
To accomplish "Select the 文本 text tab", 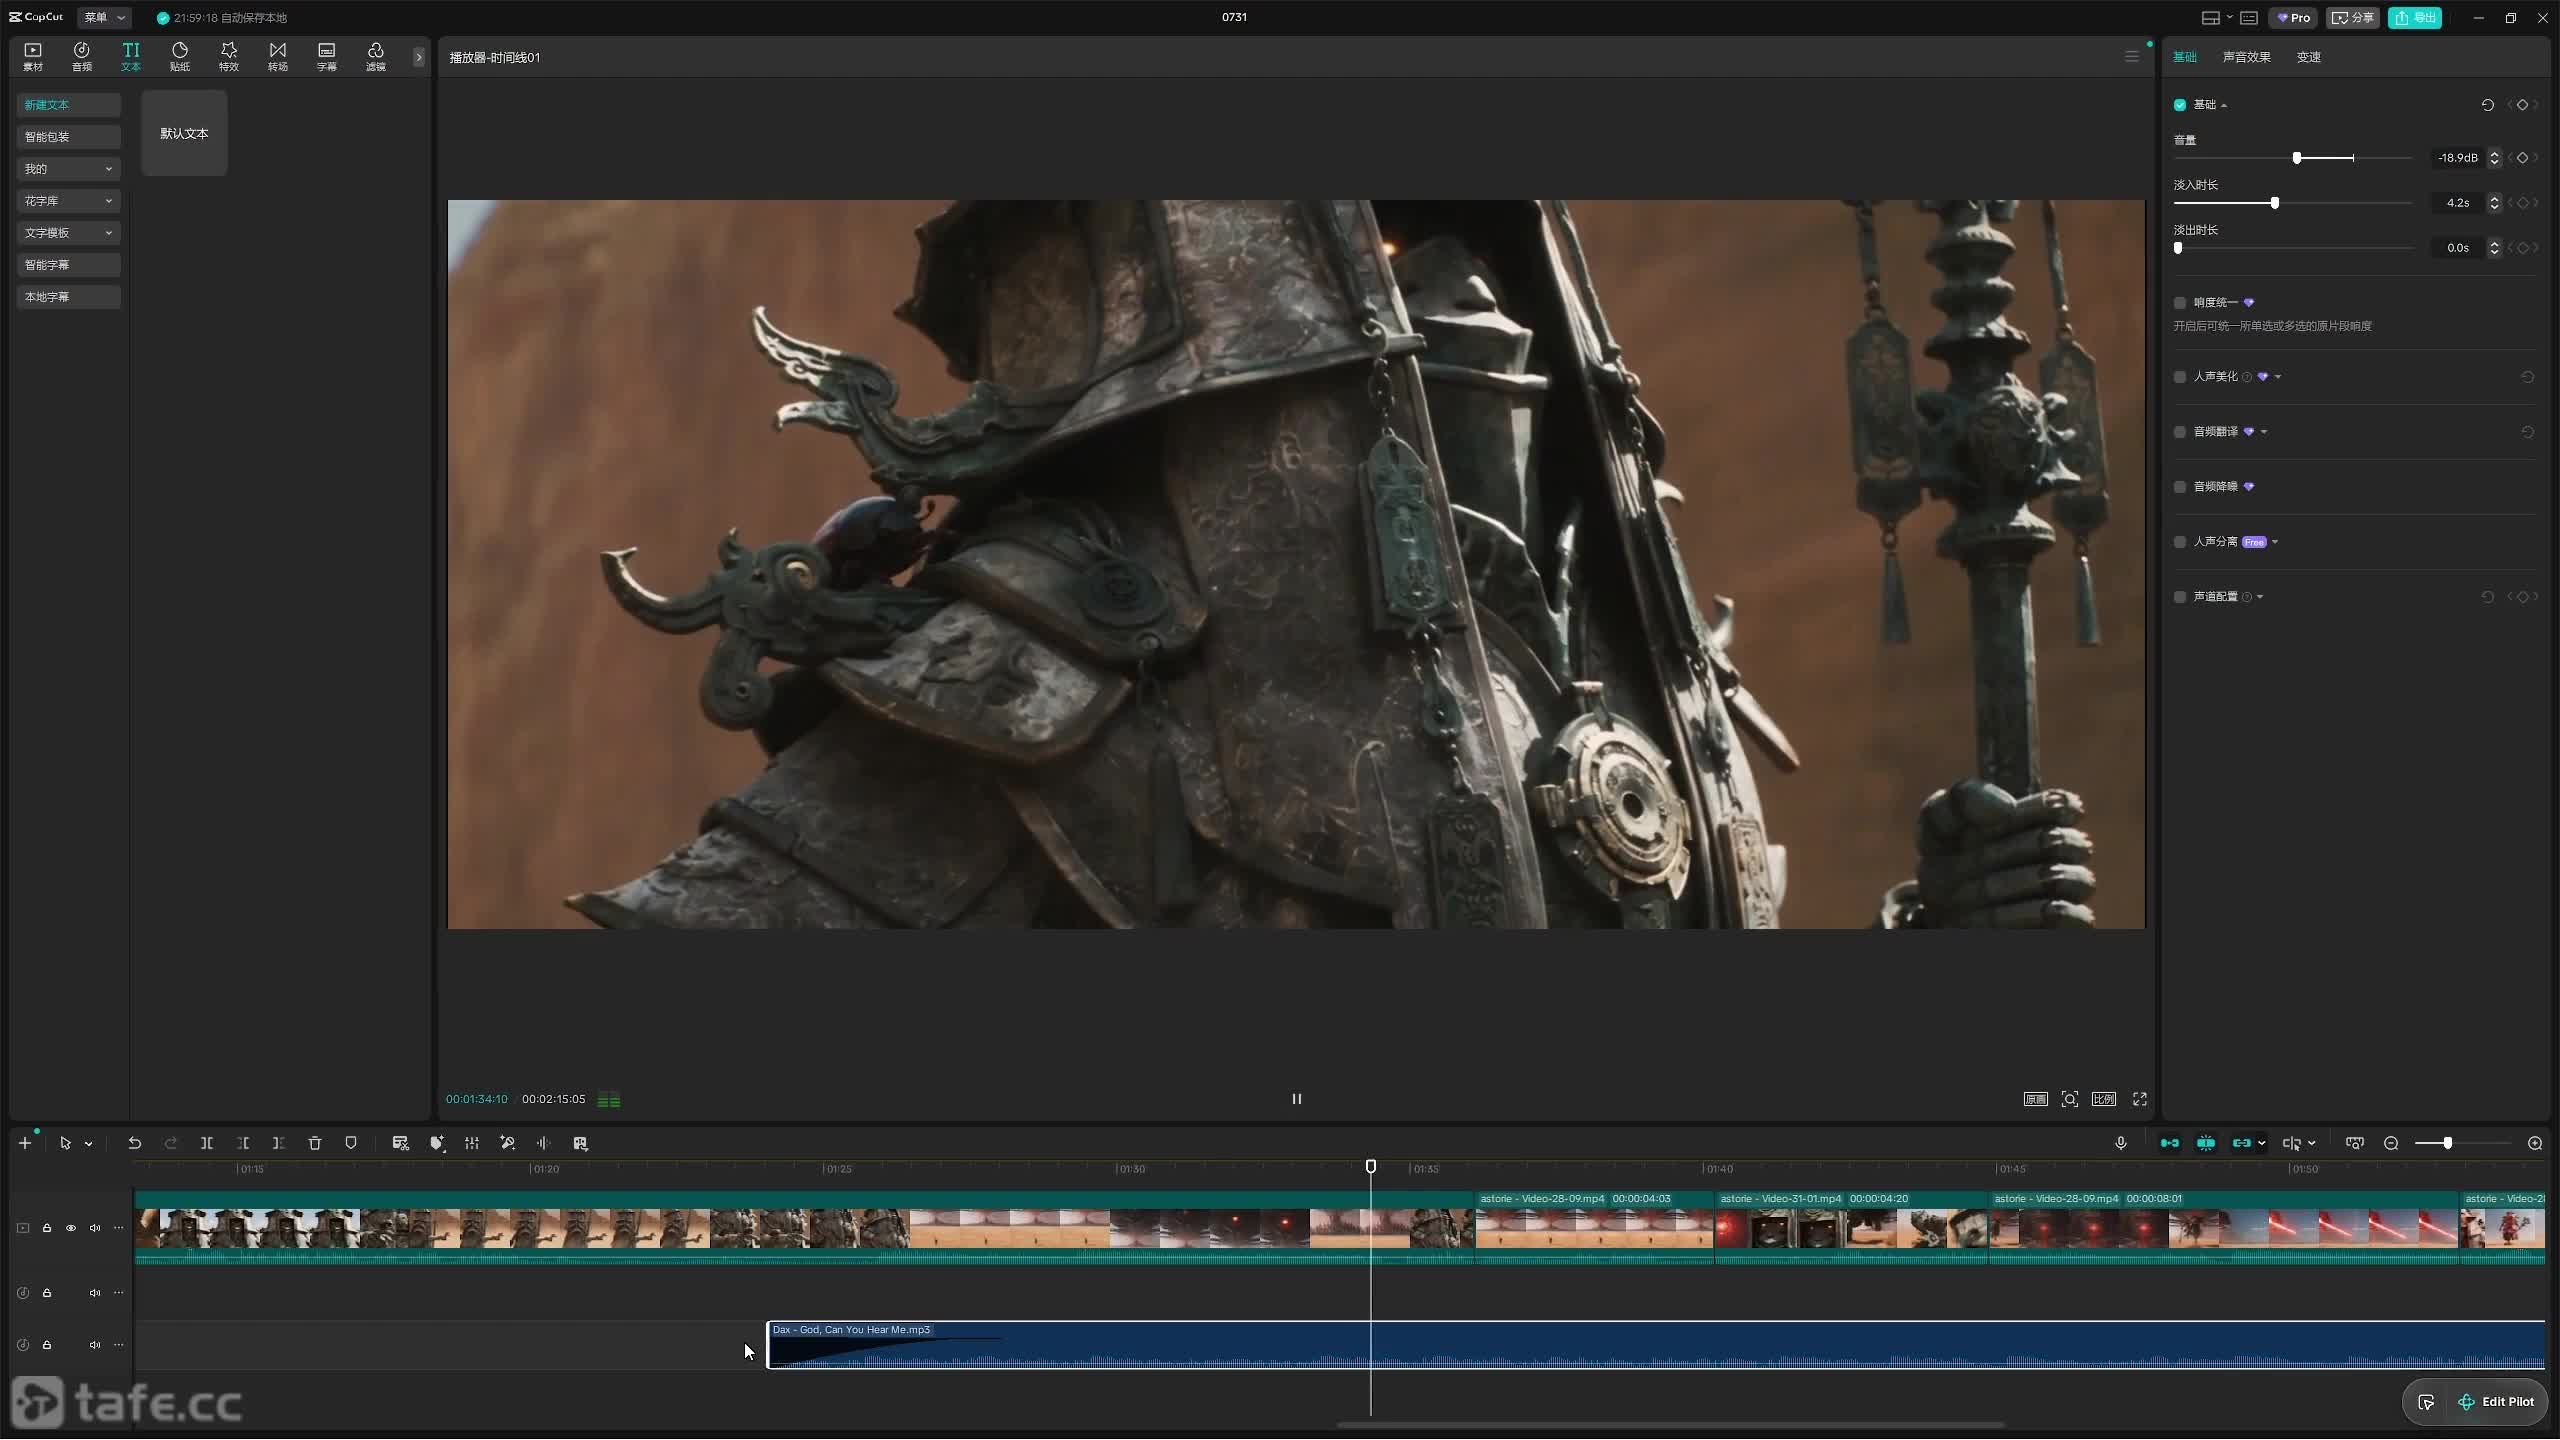I will pos(131,56).
